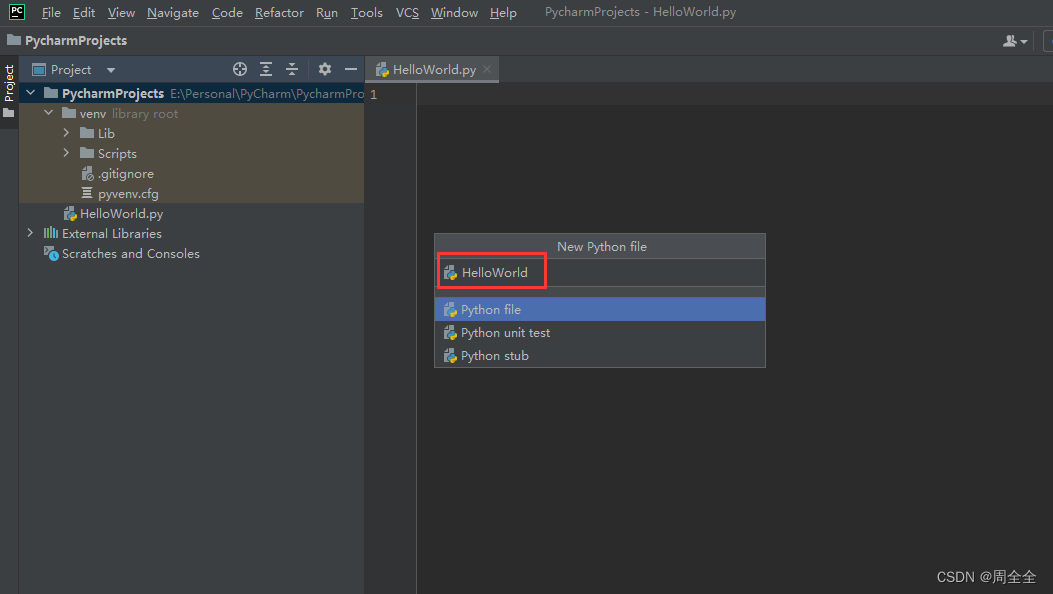Open the View menu
Image resolution: width=1053 pixels, height=594 pixels.
pos(121,13)
